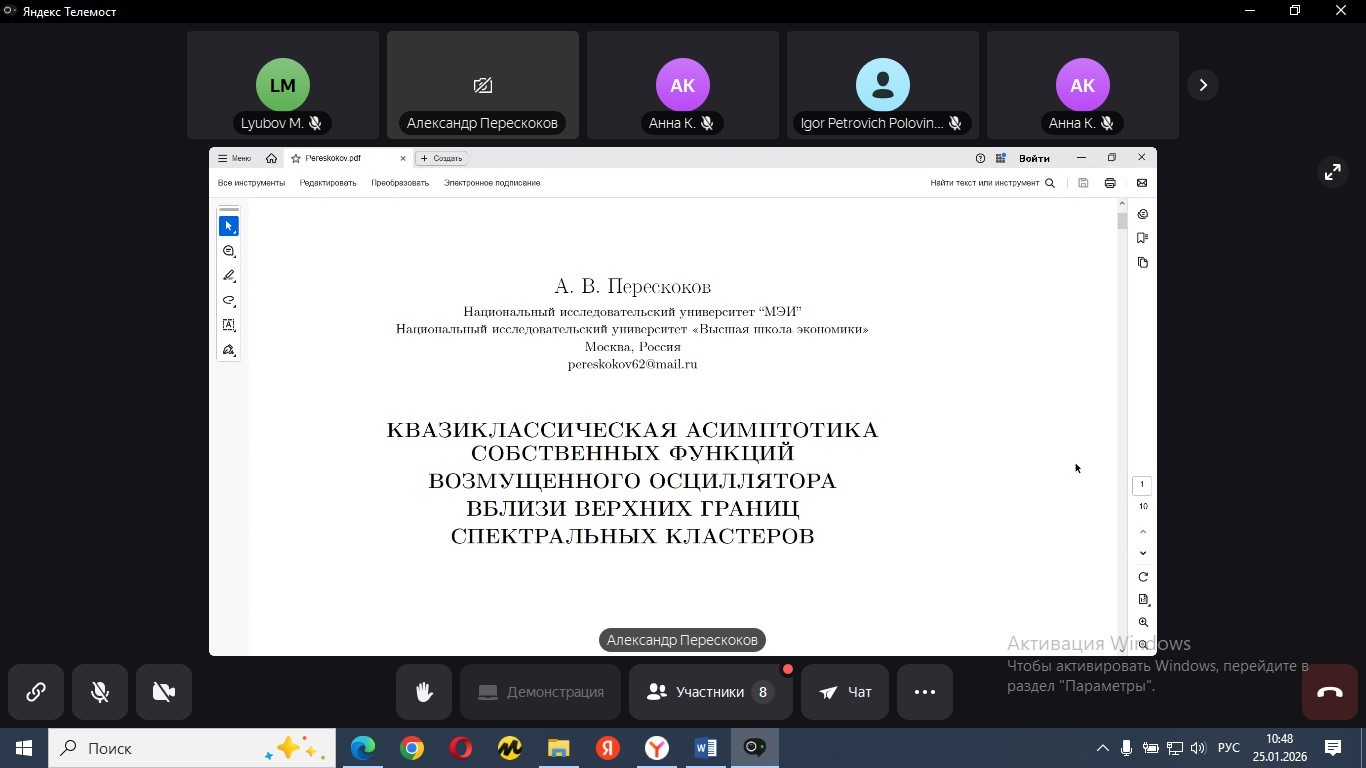Select the highlight/comment tool in Acrobat sidebar
1366x768 pixels.
[228, 251]
